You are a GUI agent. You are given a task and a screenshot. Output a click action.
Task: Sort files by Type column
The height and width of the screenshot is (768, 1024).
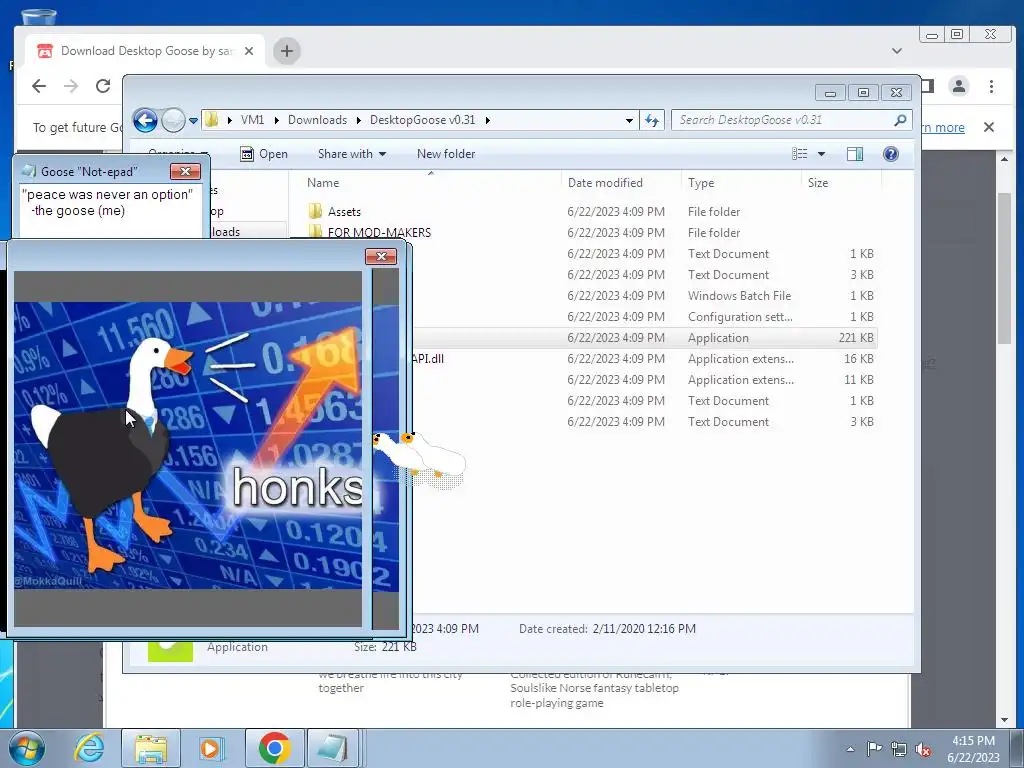[701, 183]
